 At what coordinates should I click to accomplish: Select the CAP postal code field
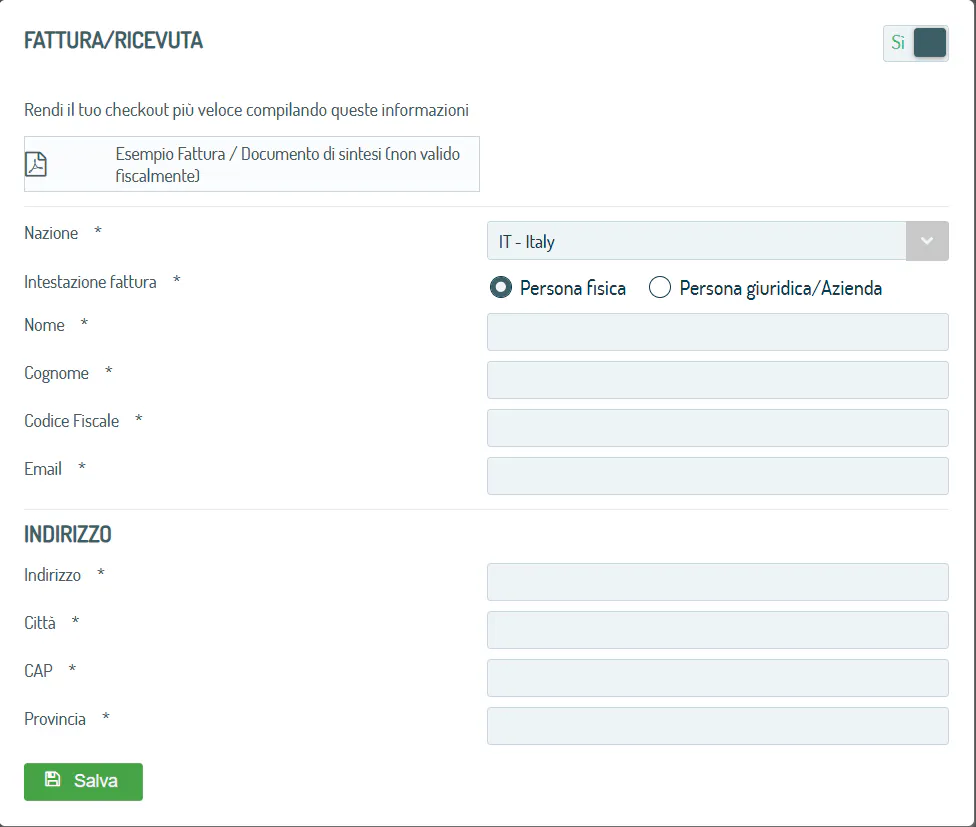pyautogui.click(x=718, y=678)
